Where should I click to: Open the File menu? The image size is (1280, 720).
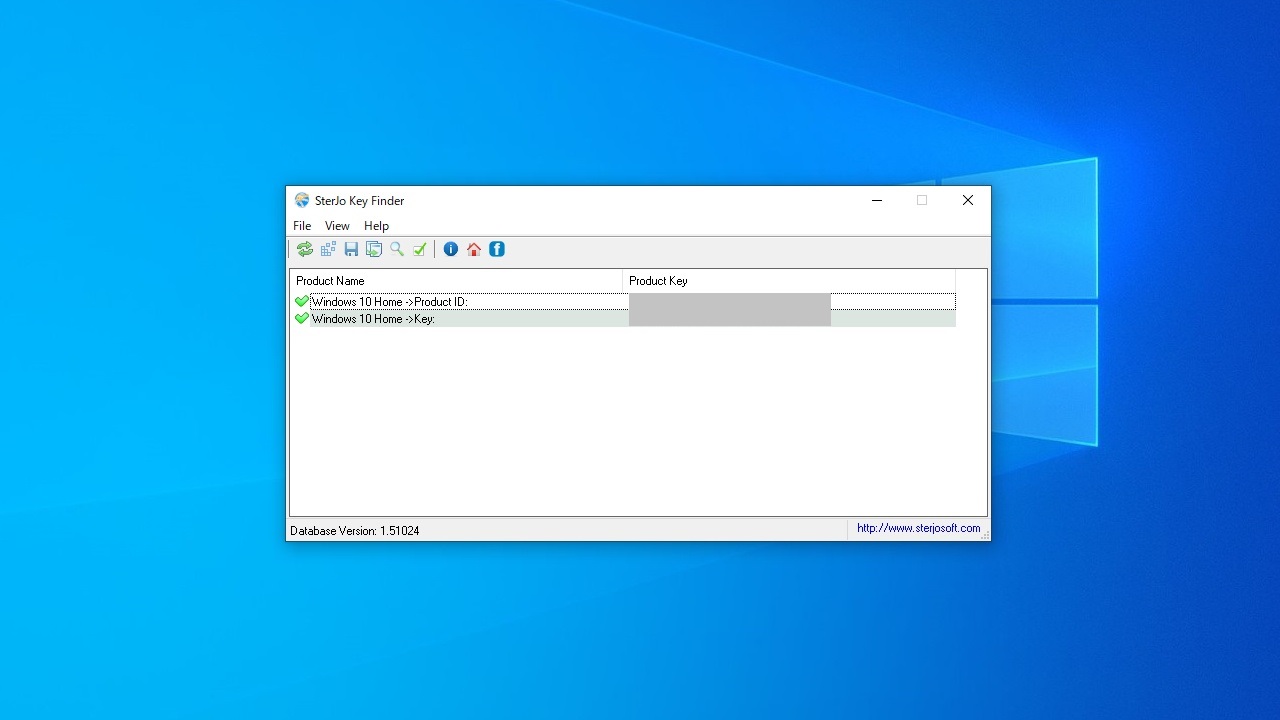(x=302, y=226)
